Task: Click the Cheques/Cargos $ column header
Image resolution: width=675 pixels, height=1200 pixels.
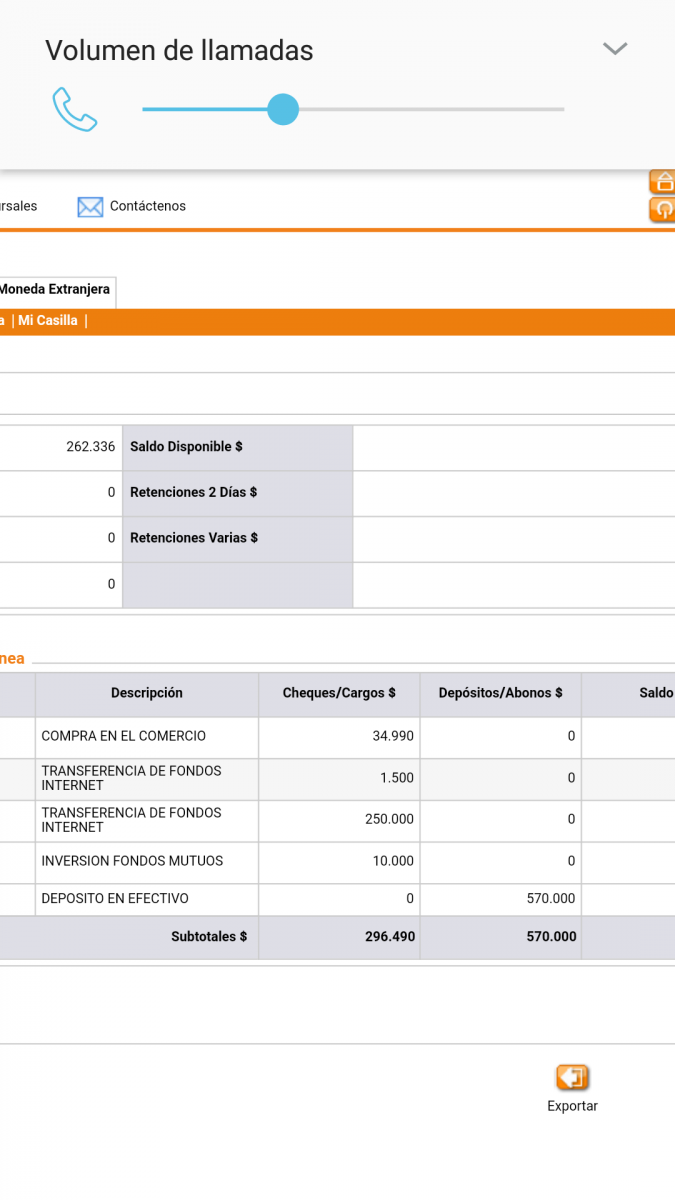Action: click(339, 693)
